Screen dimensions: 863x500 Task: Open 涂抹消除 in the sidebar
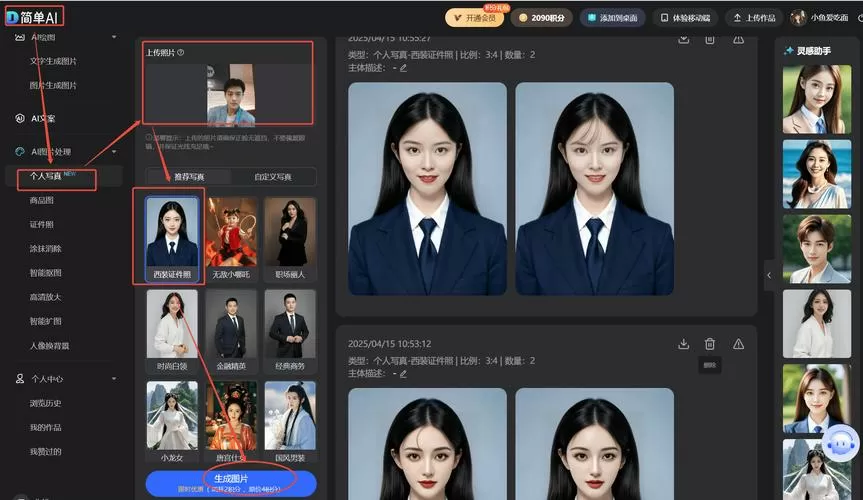(x=45, y=248)
